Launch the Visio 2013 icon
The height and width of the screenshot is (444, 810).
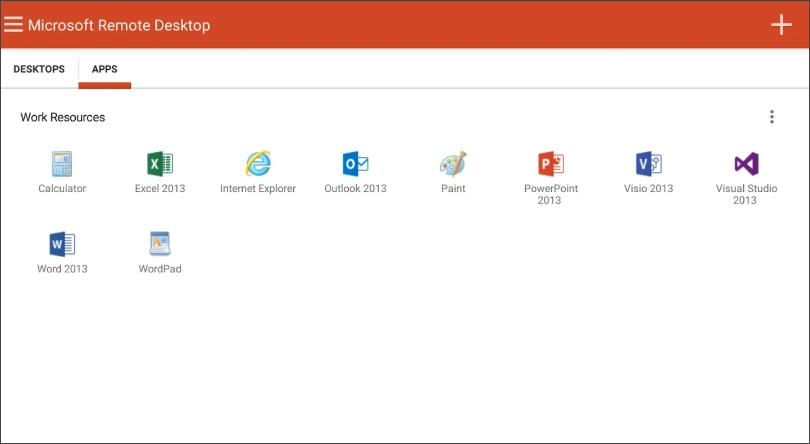[649, 164]
